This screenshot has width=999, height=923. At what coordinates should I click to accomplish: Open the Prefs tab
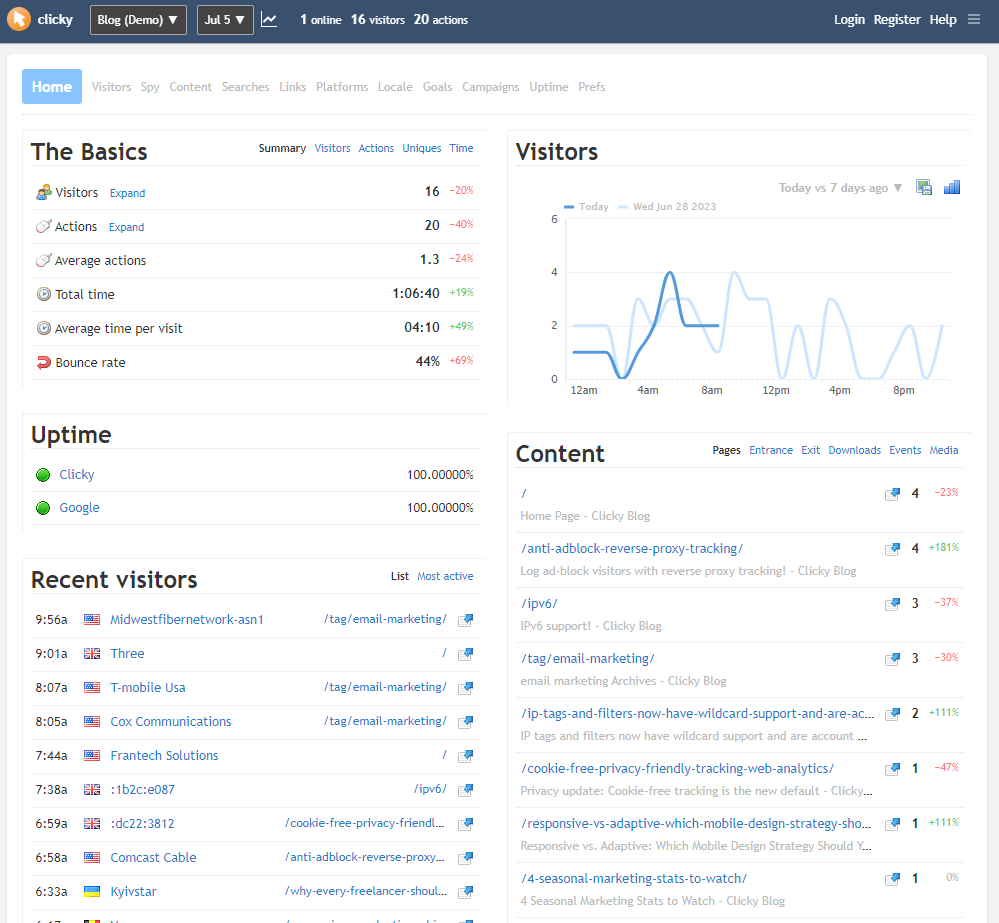point(591,87)
